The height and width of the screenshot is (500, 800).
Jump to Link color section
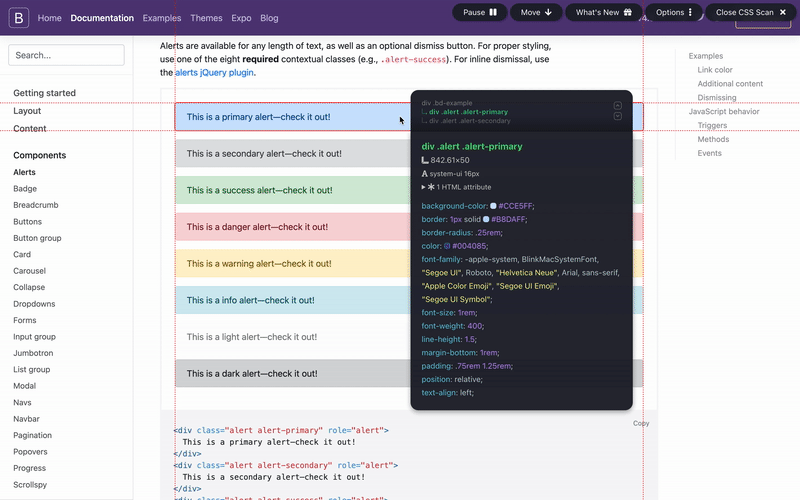coord(715,70)
